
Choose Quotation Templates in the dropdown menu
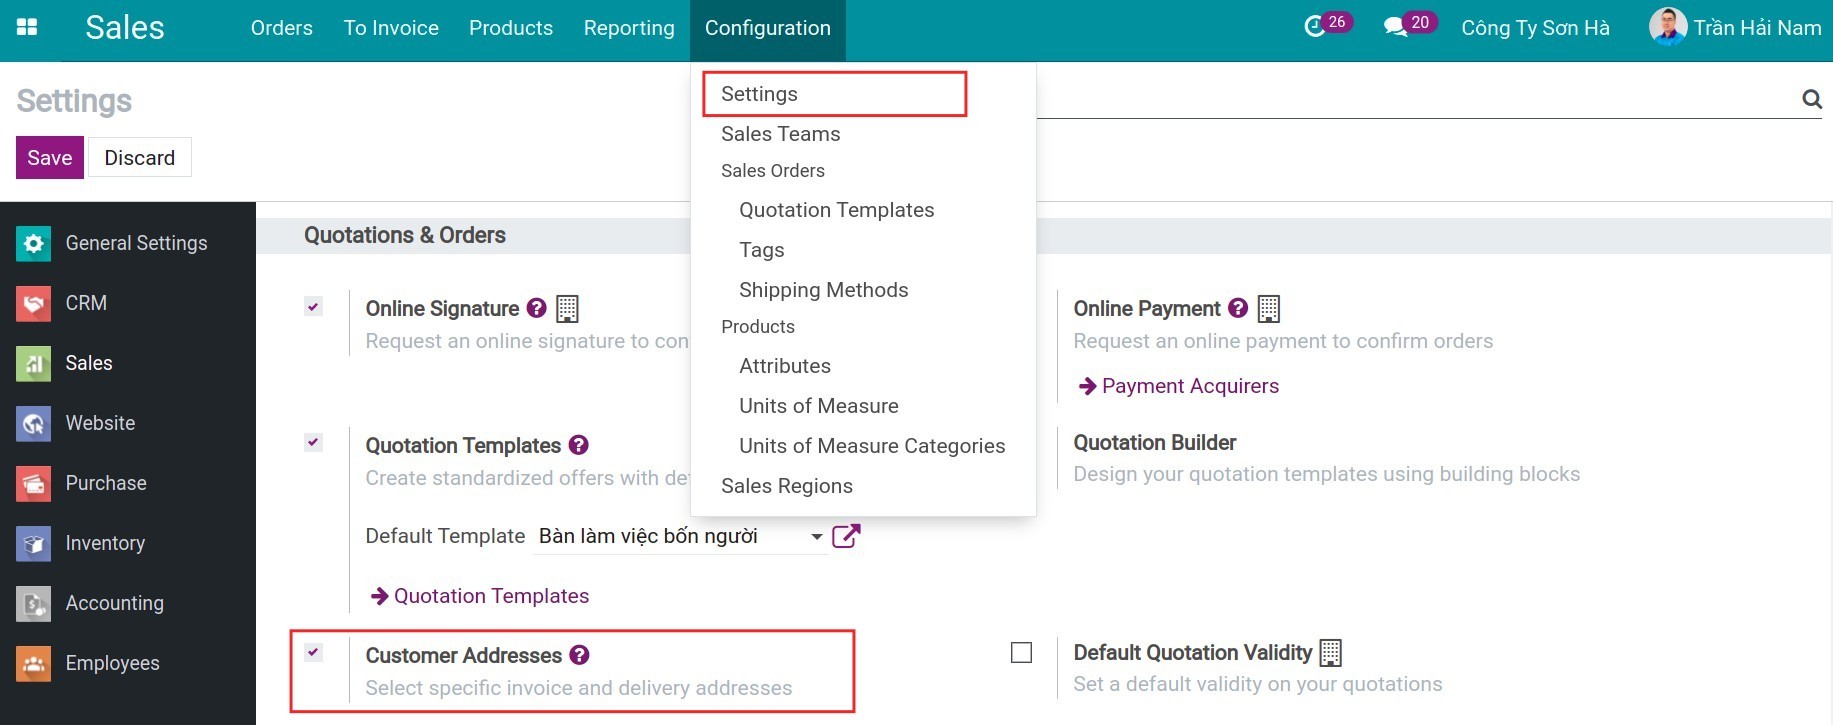pos(836,210)
